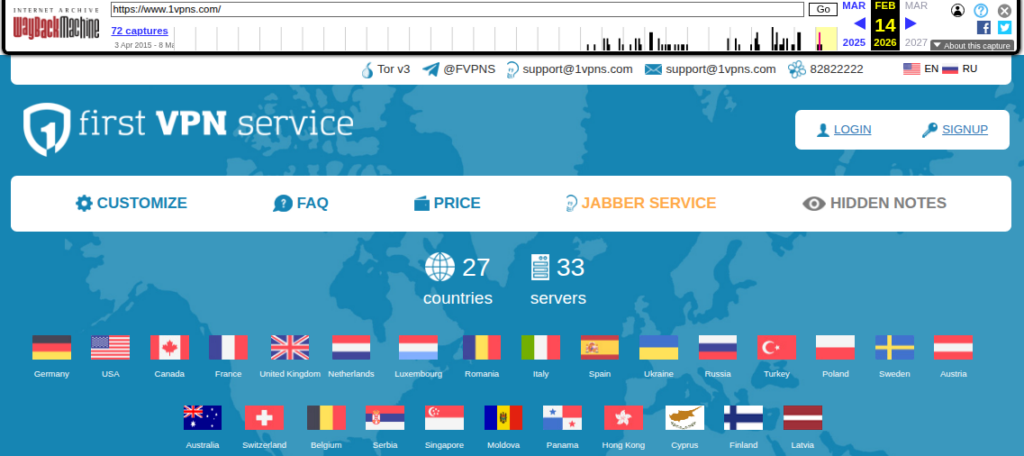Choose the Austria flag

(953, 348)
